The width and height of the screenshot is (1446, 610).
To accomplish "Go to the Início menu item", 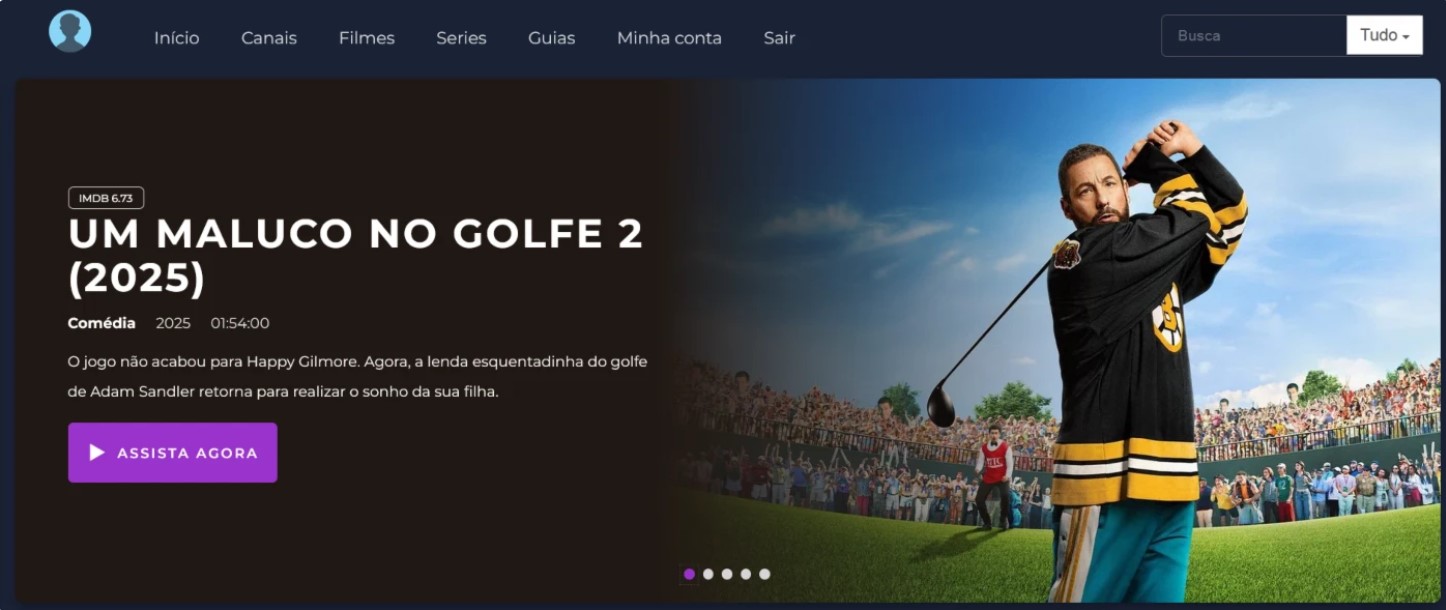I will (177, 38).
